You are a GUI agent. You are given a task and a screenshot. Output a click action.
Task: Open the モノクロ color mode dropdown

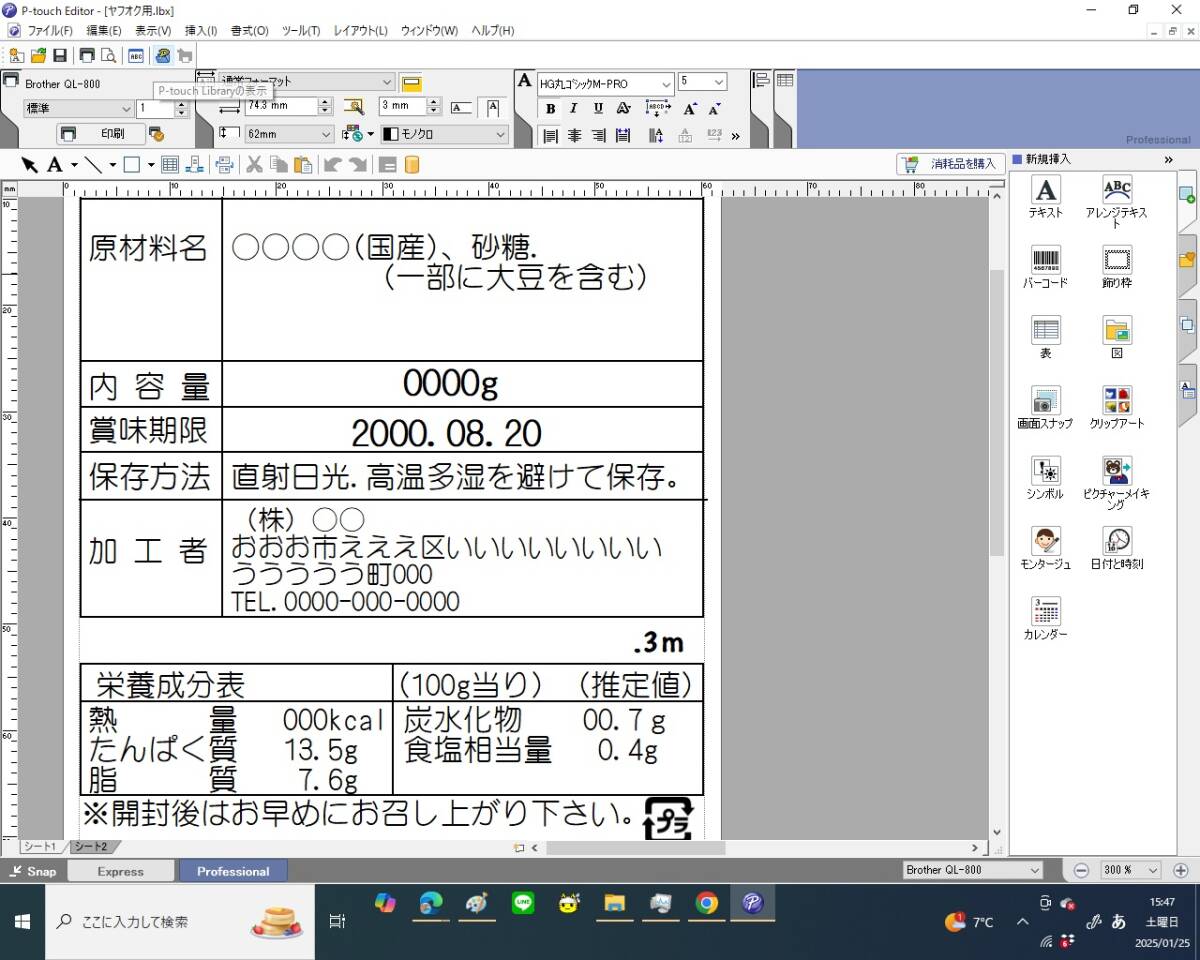point(500,134)
